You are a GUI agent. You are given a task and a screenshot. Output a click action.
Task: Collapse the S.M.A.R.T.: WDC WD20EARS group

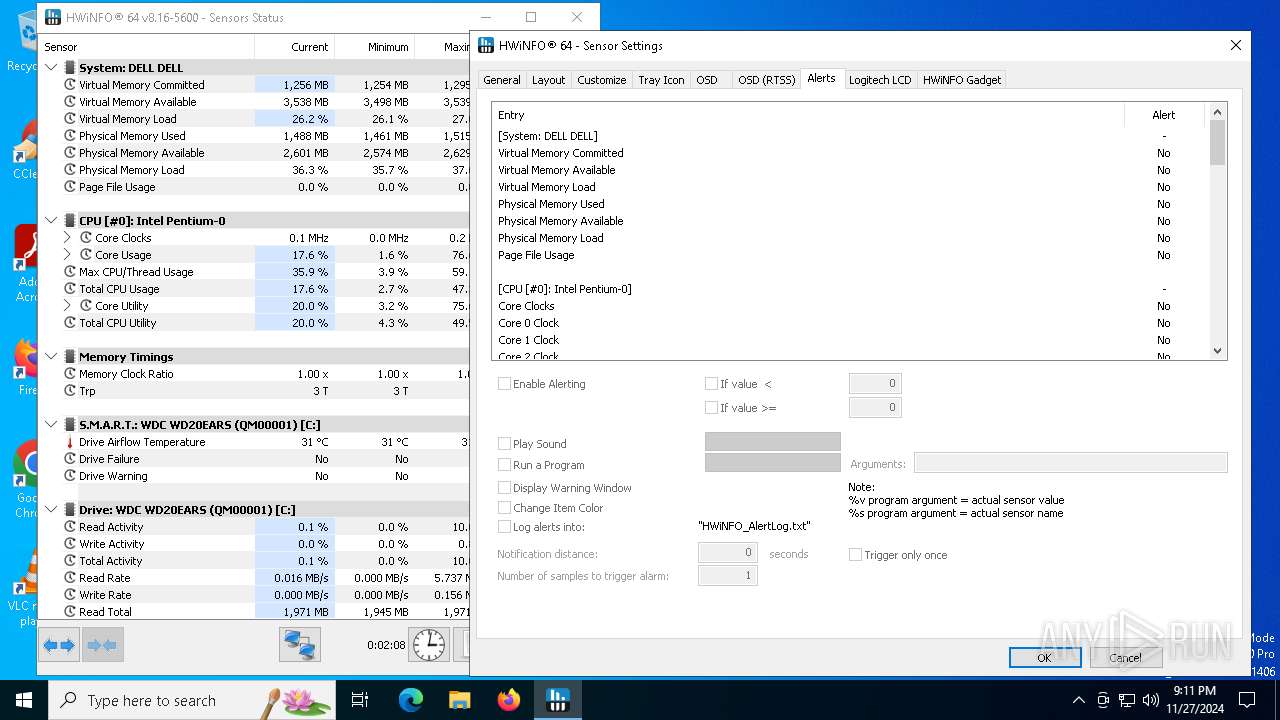click(x=52, y=425)
